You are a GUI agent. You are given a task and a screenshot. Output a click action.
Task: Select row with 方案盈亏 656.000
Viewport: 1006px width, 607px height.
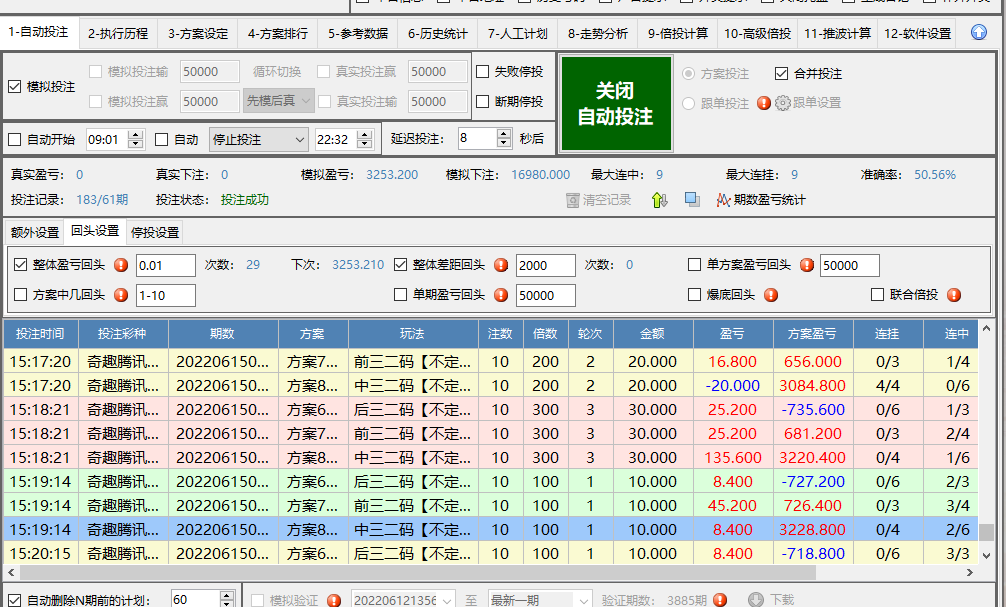[x=490, y=361]
